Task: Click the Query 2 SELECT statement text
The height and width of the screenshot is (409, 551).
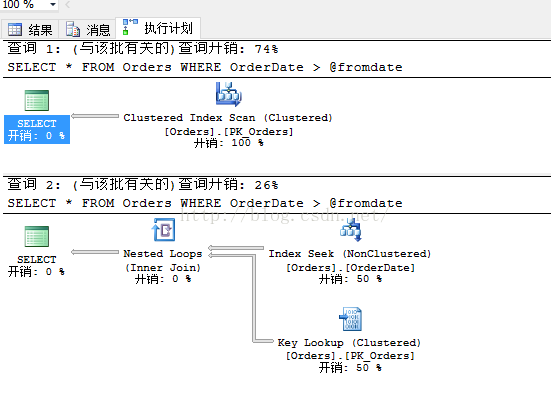Action: [x=205, y=203]
